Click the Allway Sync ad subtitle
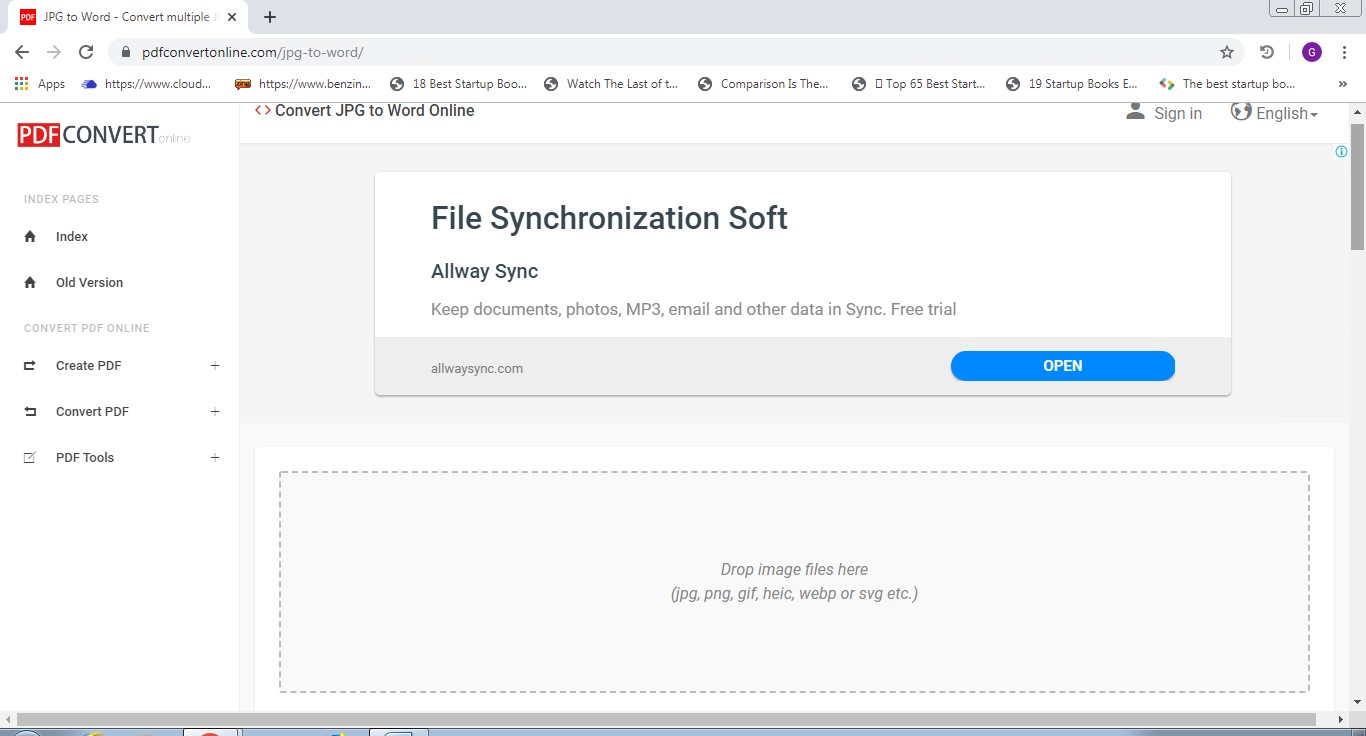This screenshot has height=736, width=1366. 484,271
